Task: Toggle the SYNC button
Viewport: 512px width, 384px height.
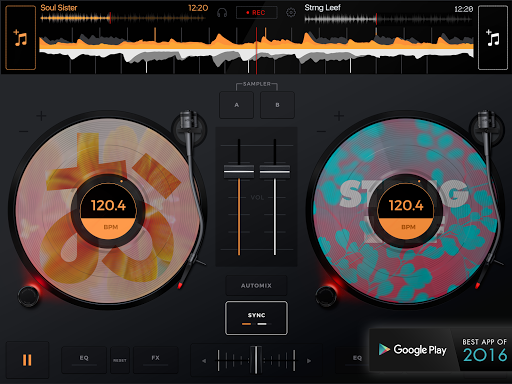Action: pos(256,318)
